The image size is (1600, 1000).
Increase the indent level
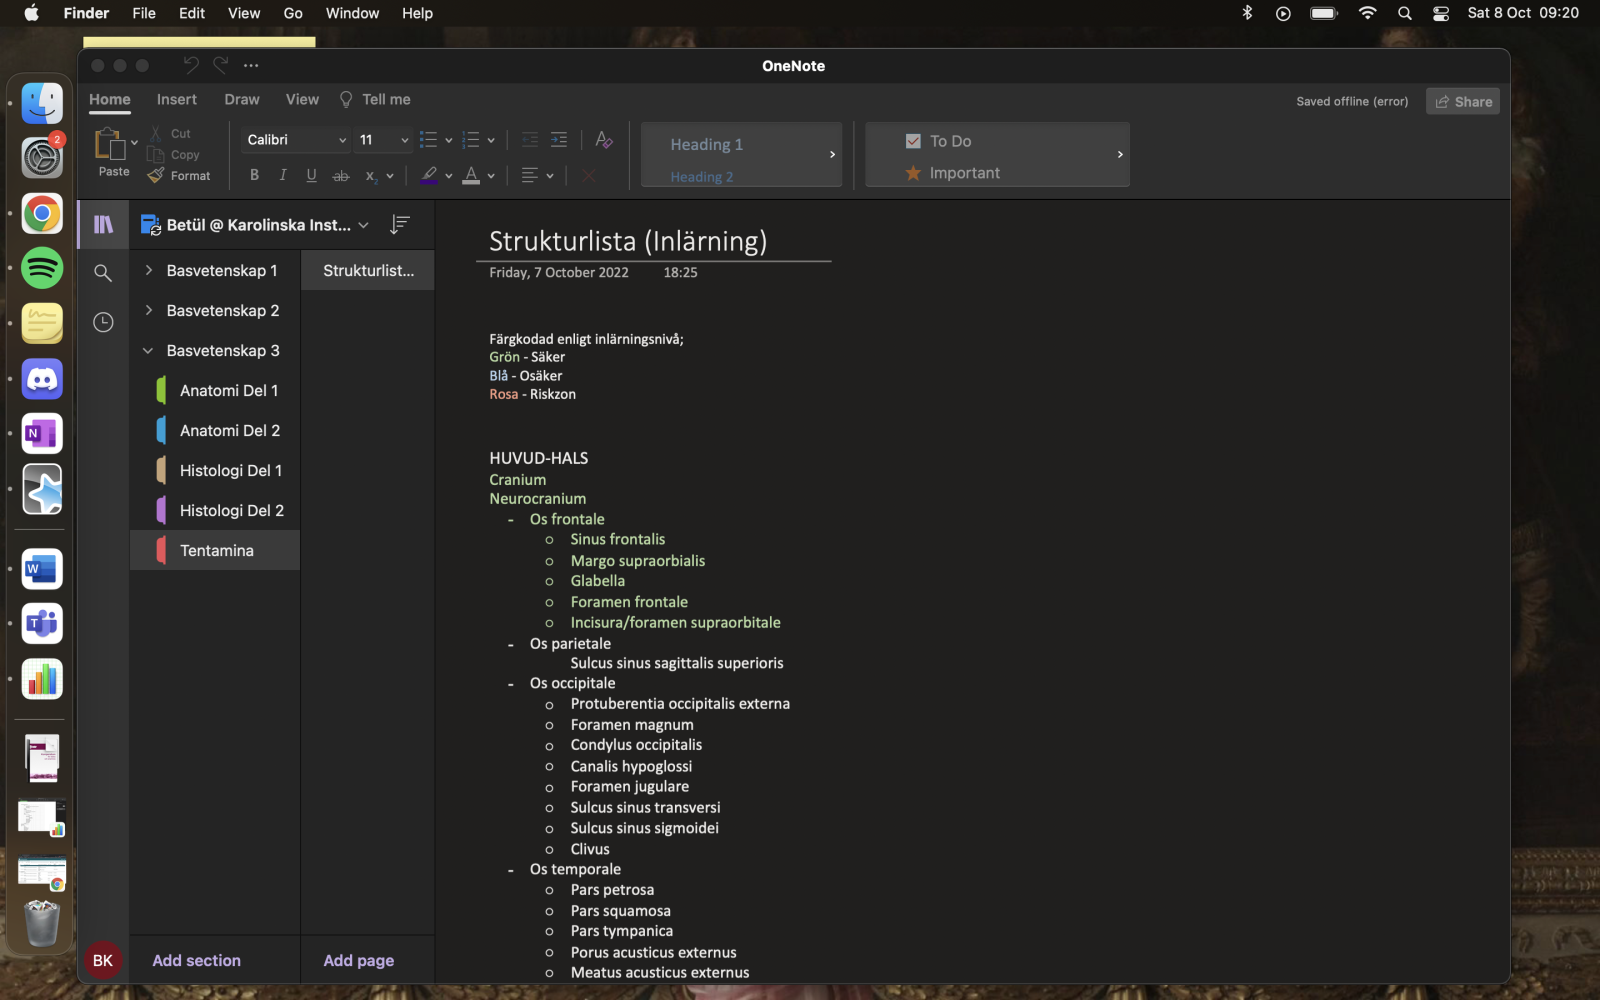pyautogui.click(x=559, y=140)
